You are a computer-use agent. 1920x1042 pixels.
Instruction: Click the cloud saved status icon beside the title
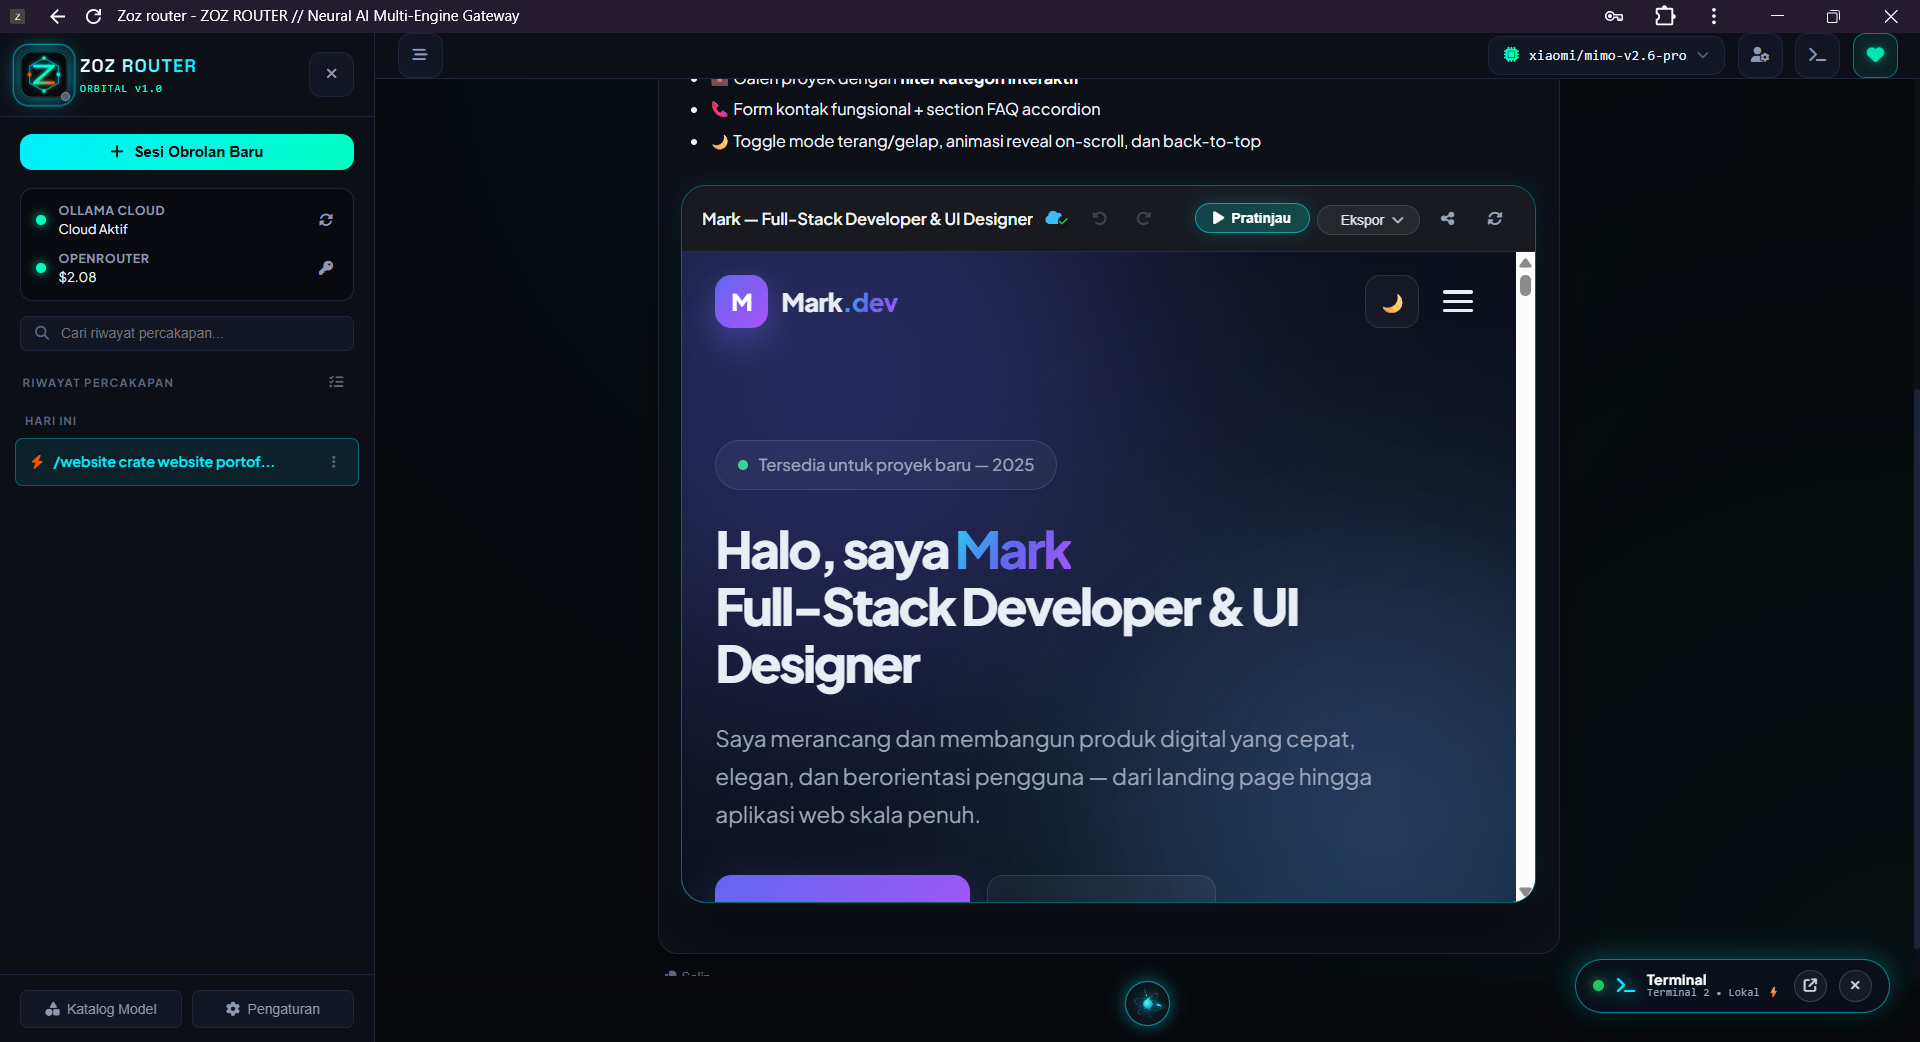click(1056, 218)
